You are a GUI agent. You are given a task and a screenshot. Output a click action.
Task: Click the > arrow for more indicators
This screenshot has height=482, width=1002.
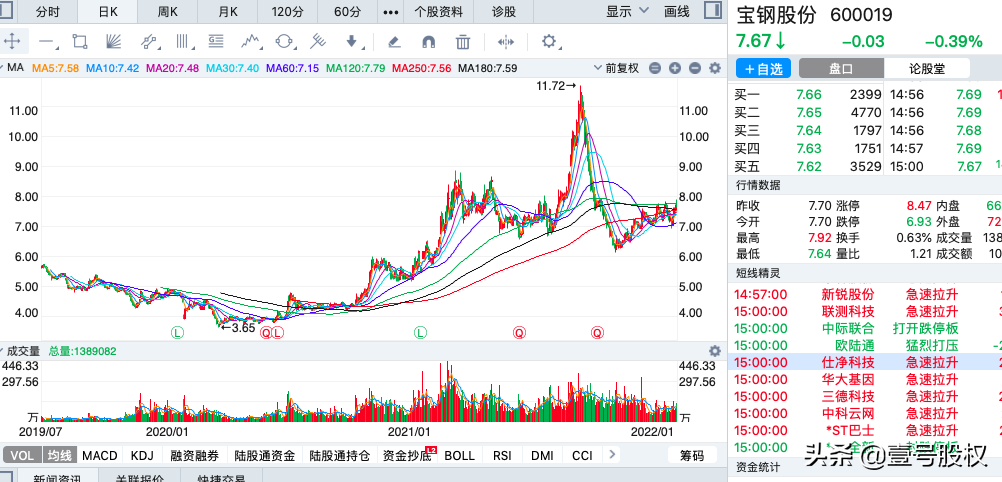click(x=612, y=455)
